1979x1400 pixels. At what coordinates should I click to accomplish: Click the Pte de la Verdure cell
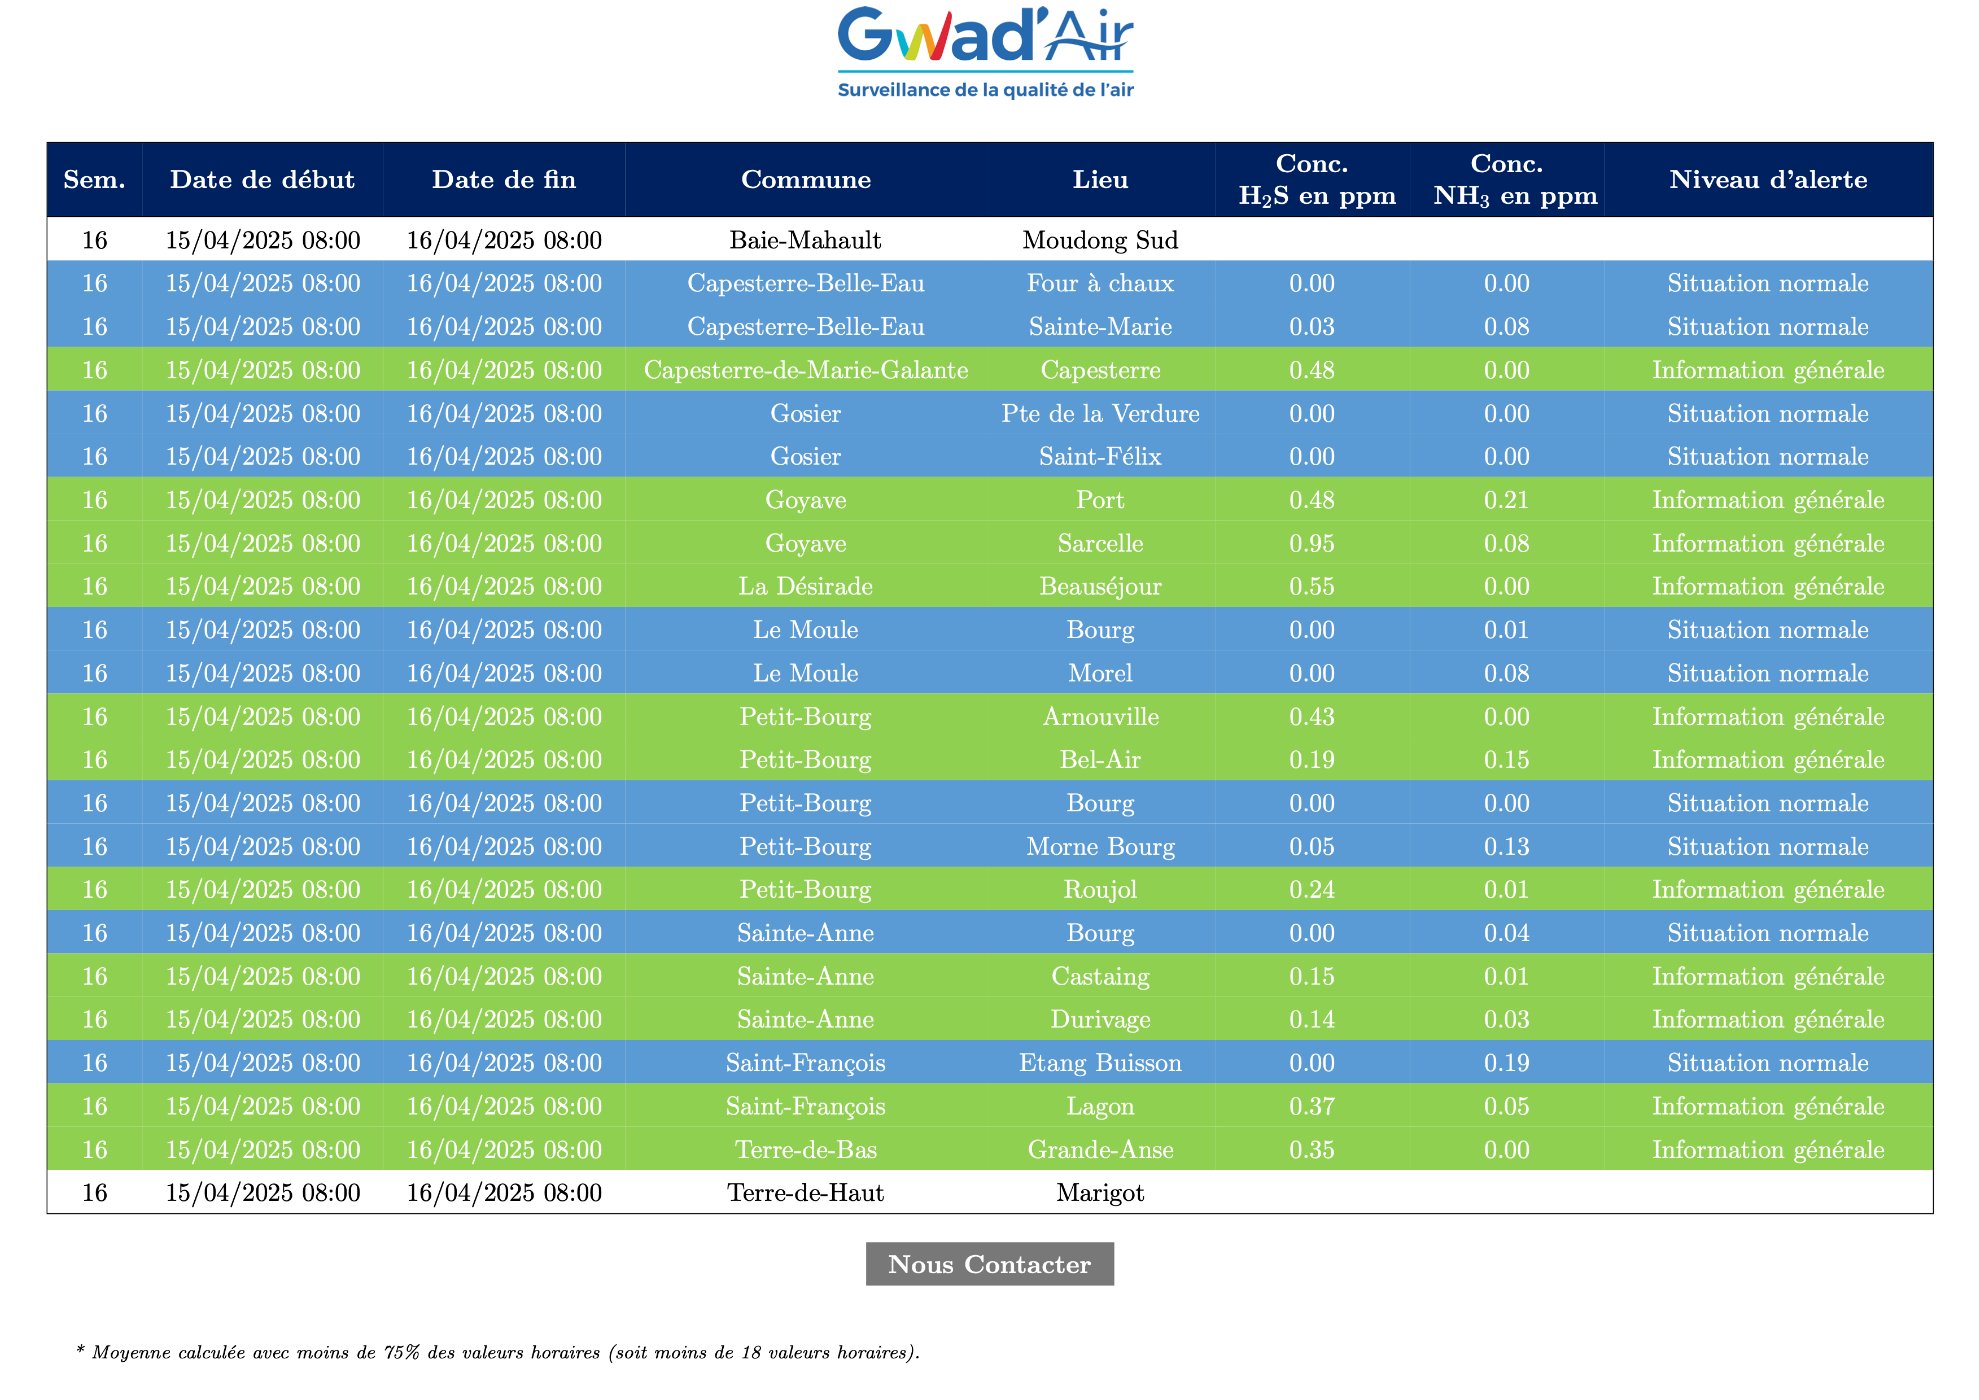(x=1100, y=413)
